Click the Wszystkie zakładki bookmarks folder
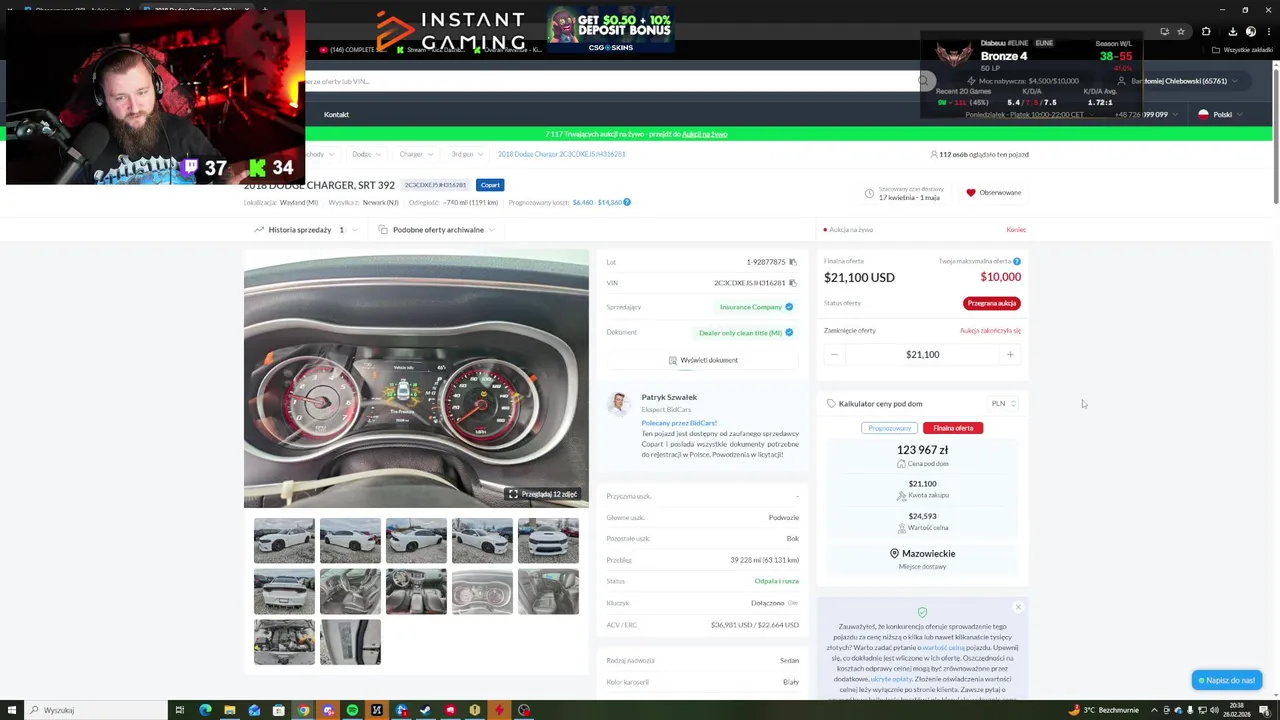This screenshot has width=1280, height=720. [1243, 49]
